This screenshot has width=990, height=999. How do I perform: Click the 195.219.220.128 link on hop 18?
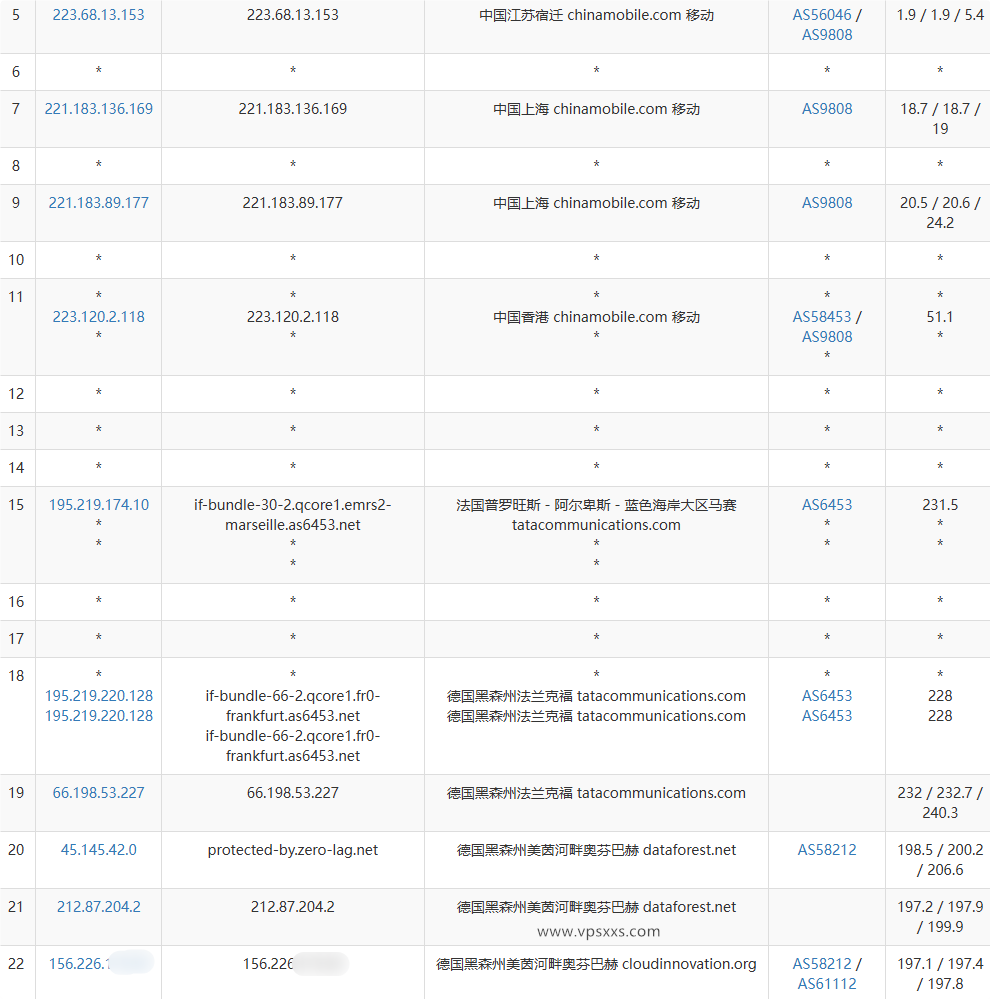[x=97, y=696]
